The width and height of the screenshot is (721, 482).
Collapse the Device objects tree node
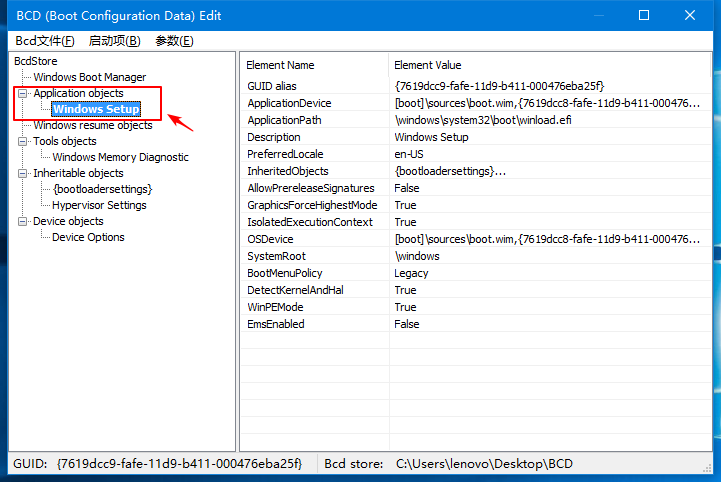click(23, 221)
